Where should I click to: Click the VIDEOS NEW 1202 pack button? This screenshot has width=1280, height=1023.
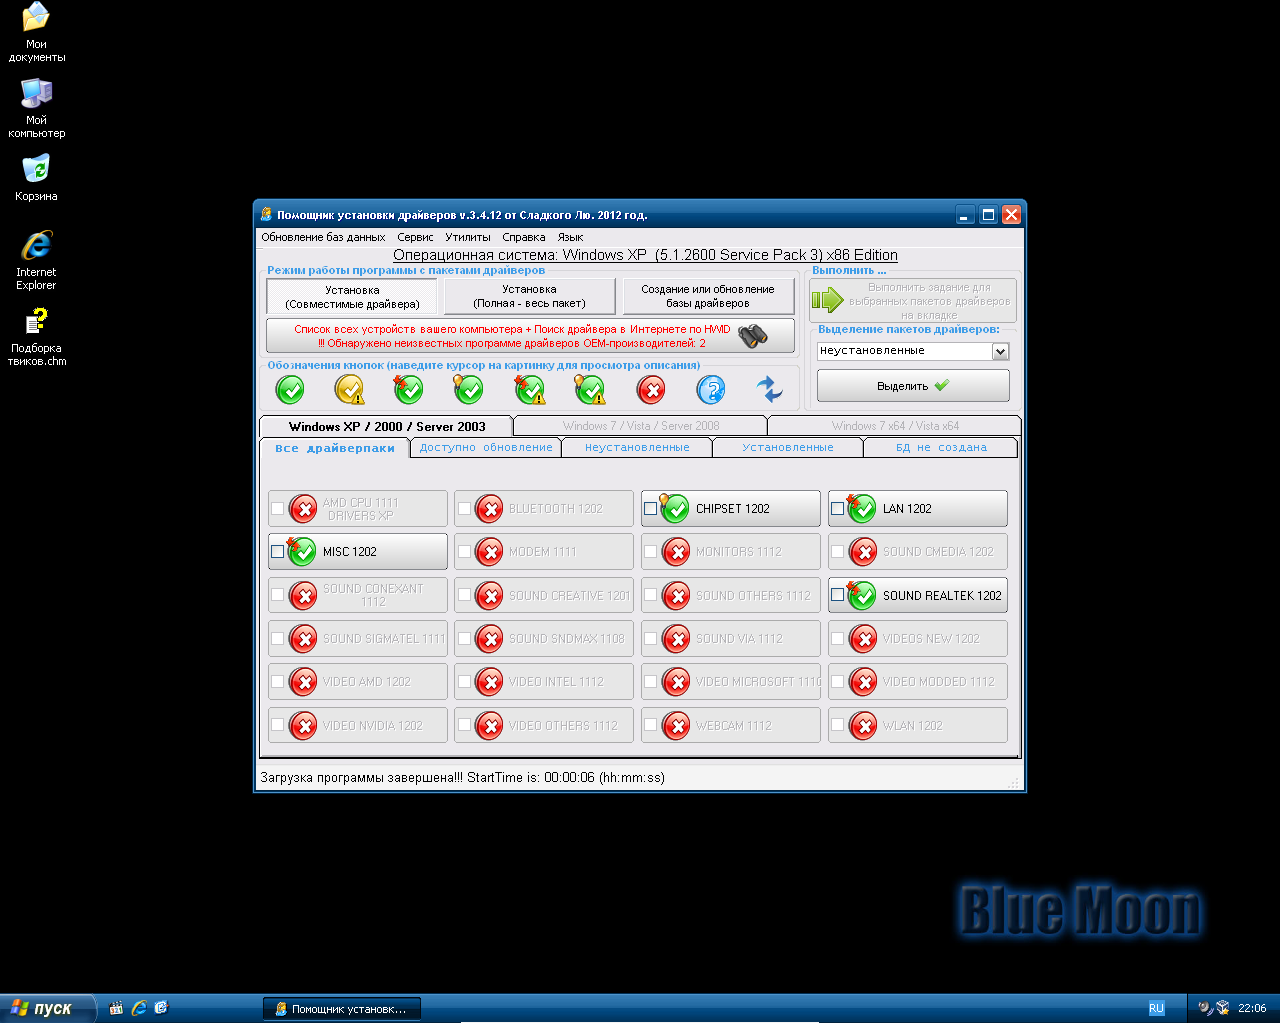tap(918, 639)
